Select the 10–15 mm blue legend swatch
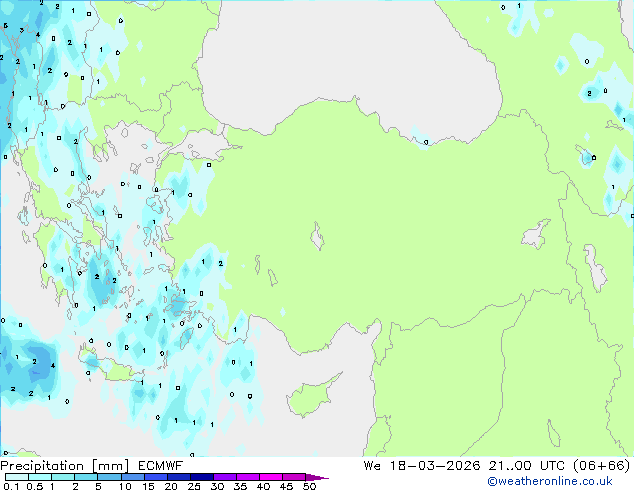Viewport: 634px width, 490px height. click(133, 477)
